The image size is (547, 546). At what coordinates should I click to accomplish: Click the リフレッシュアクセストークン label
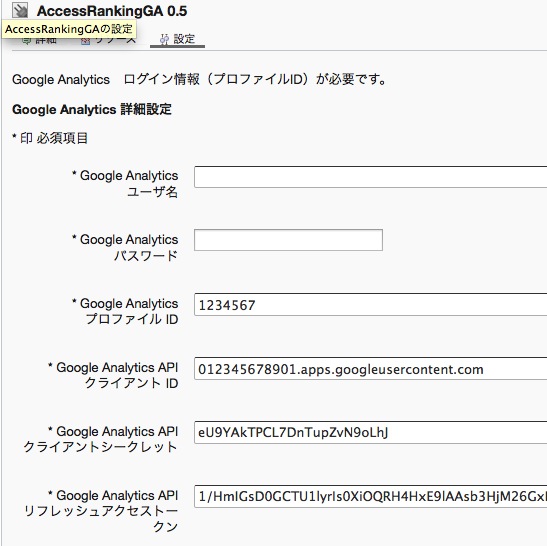[101, 510]
